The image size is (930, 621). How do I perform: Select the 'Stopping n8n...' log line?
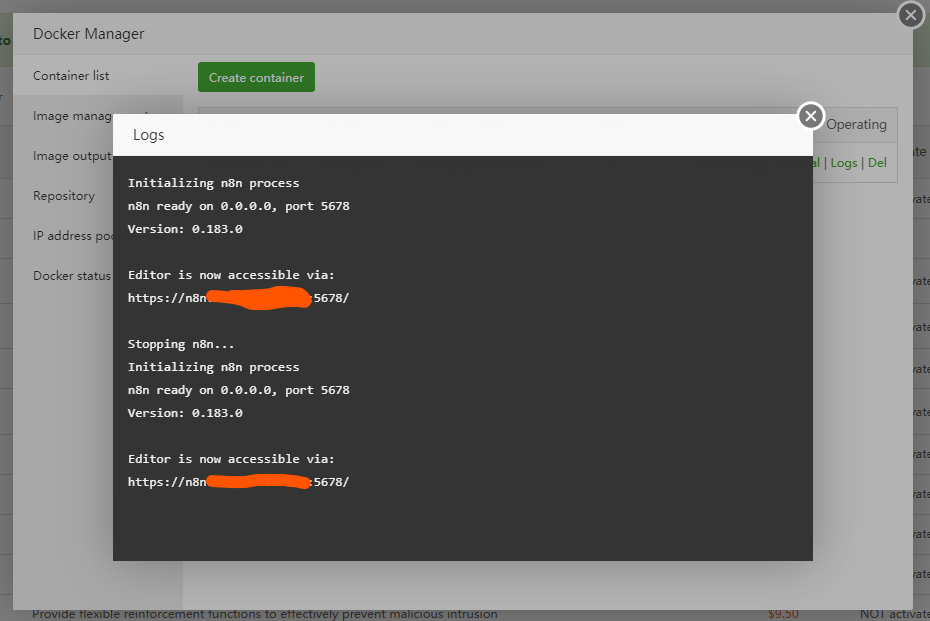point(181,344)
